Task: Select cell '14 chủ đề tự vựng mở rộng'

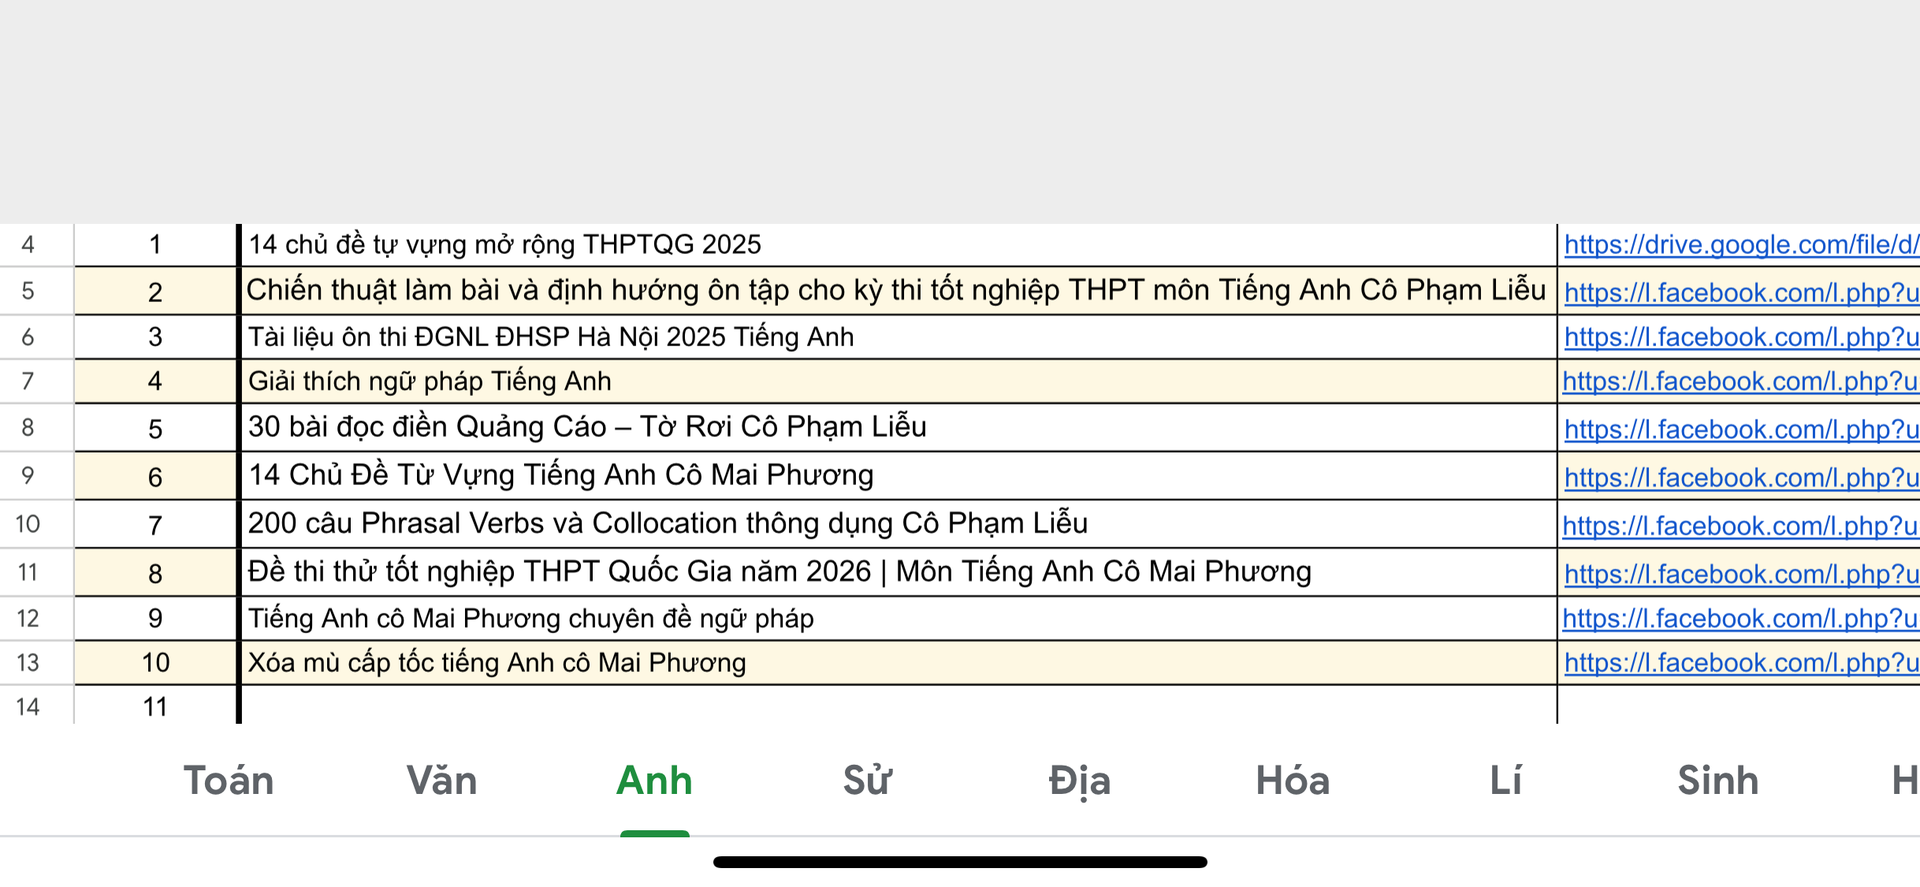Action: (505, 245)
